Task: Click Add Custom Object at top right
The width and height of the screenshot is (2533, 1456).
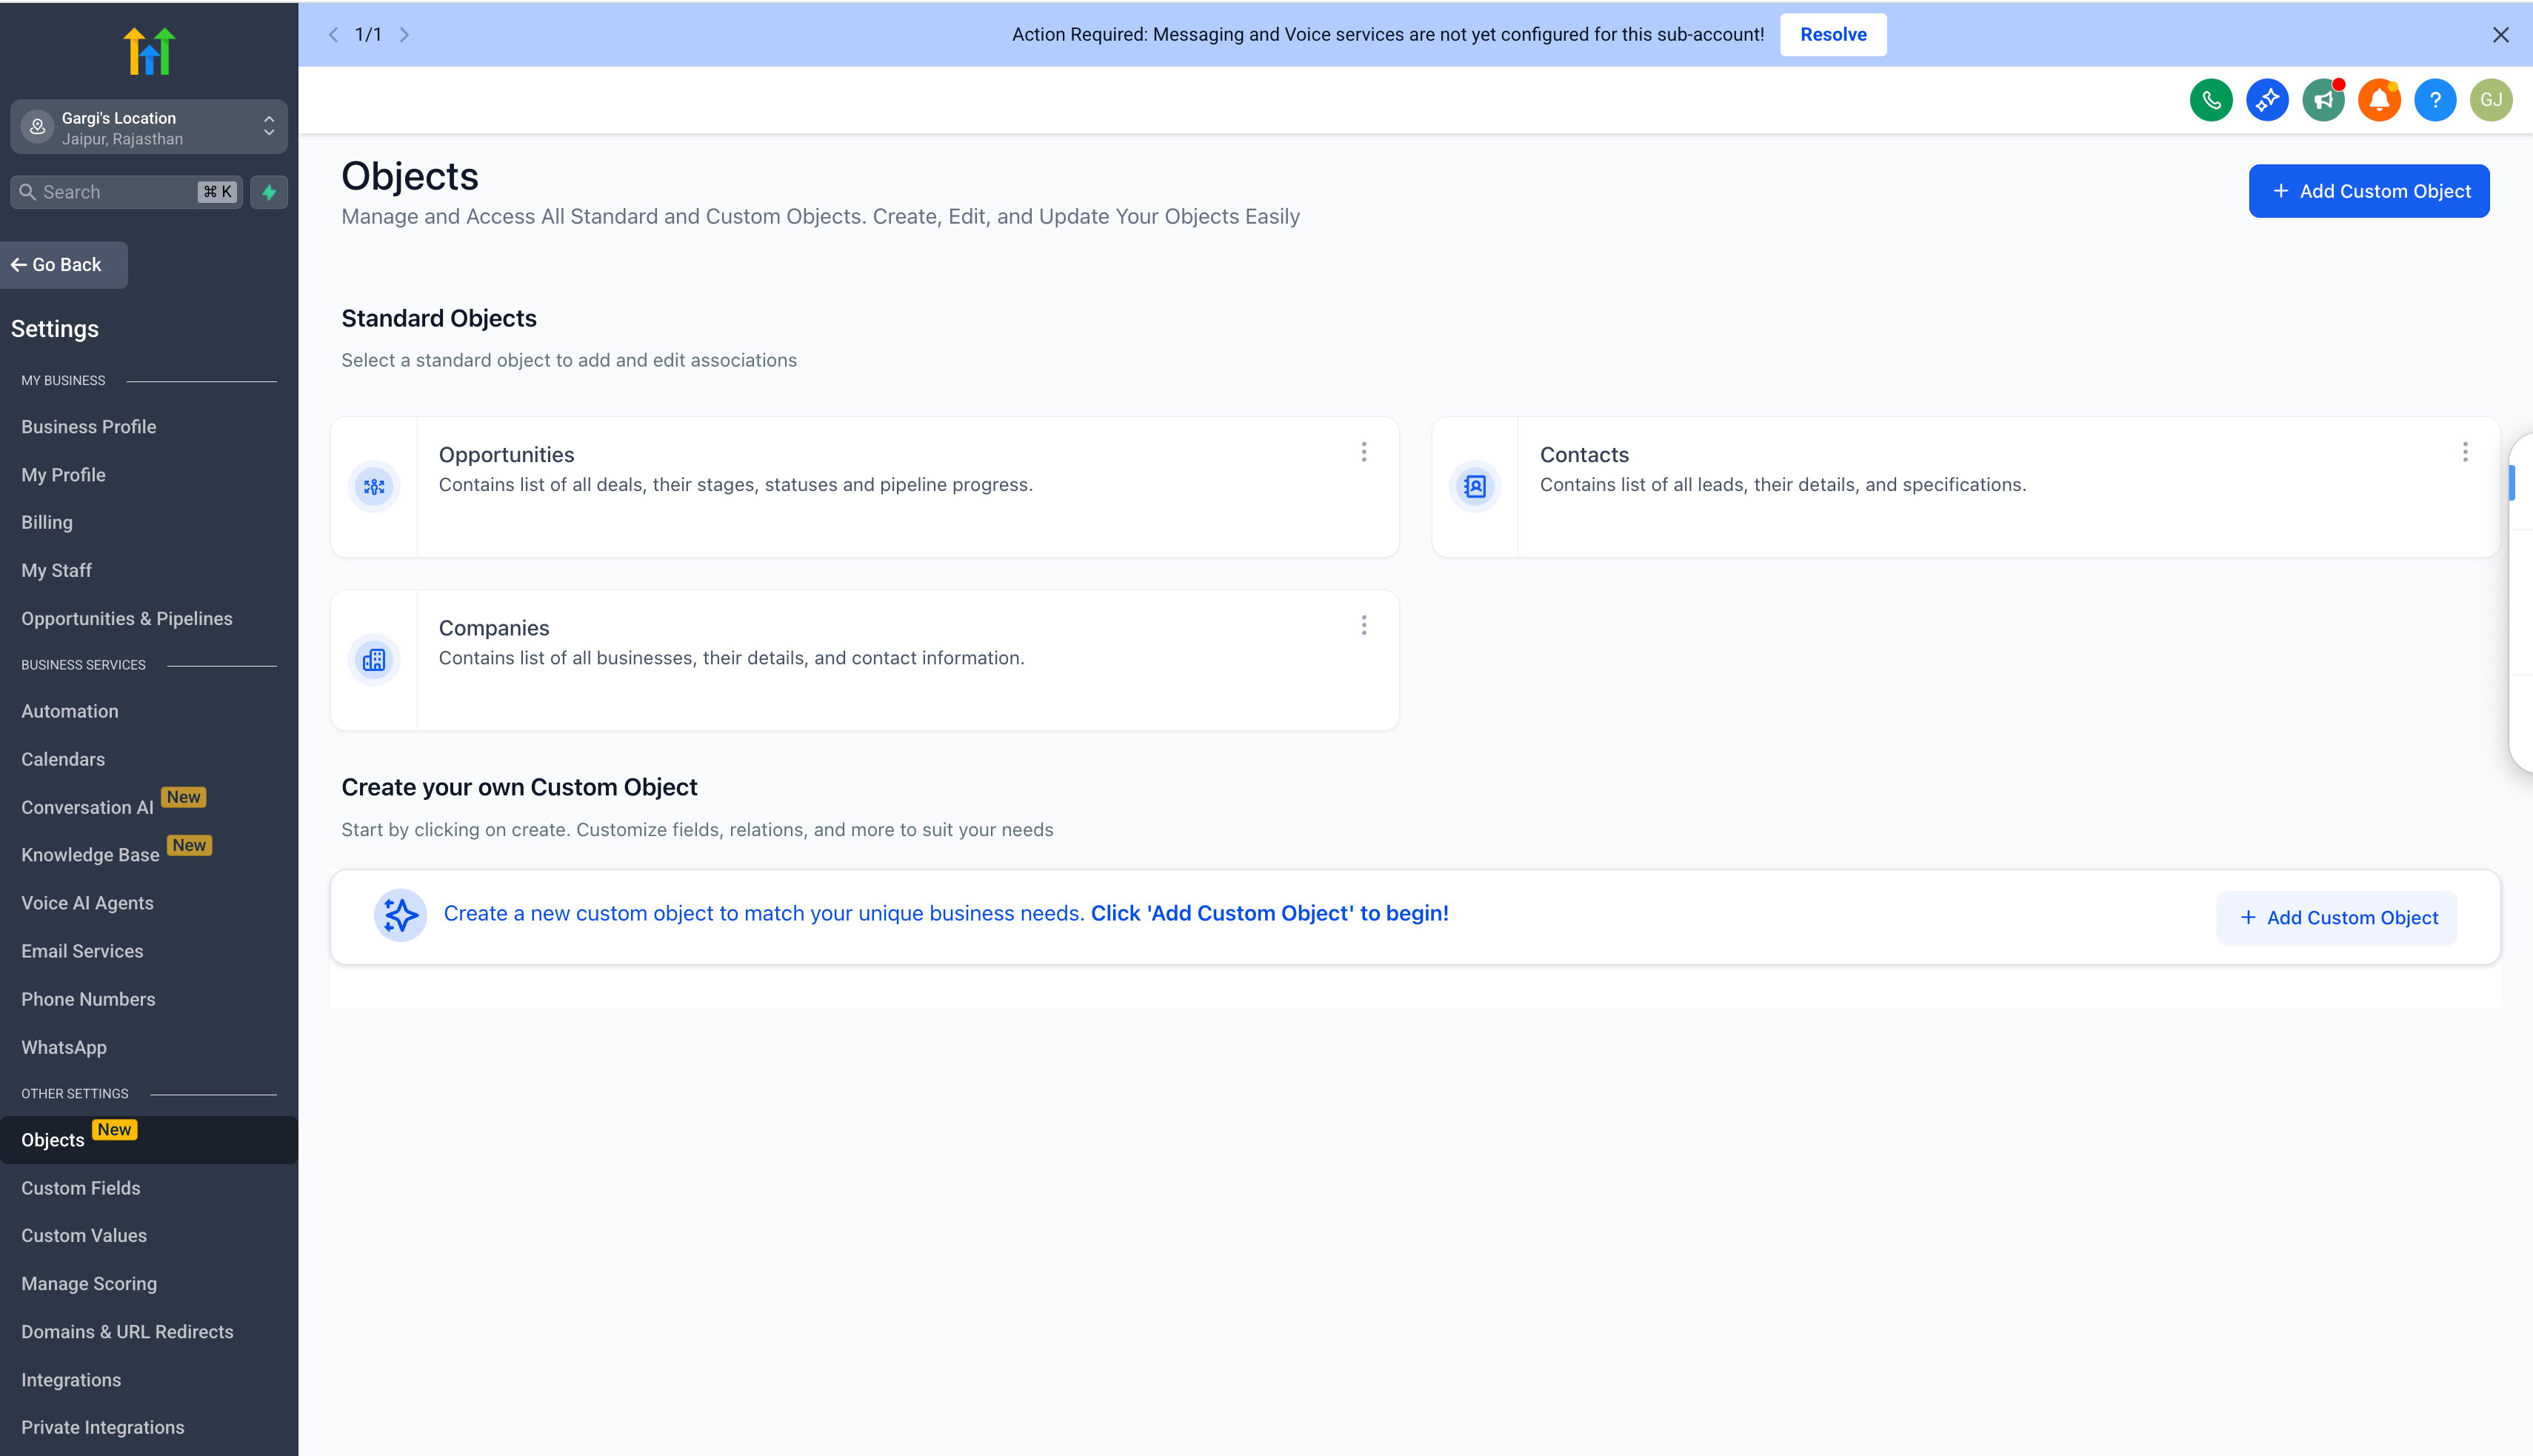Action: pos(2369,191)
